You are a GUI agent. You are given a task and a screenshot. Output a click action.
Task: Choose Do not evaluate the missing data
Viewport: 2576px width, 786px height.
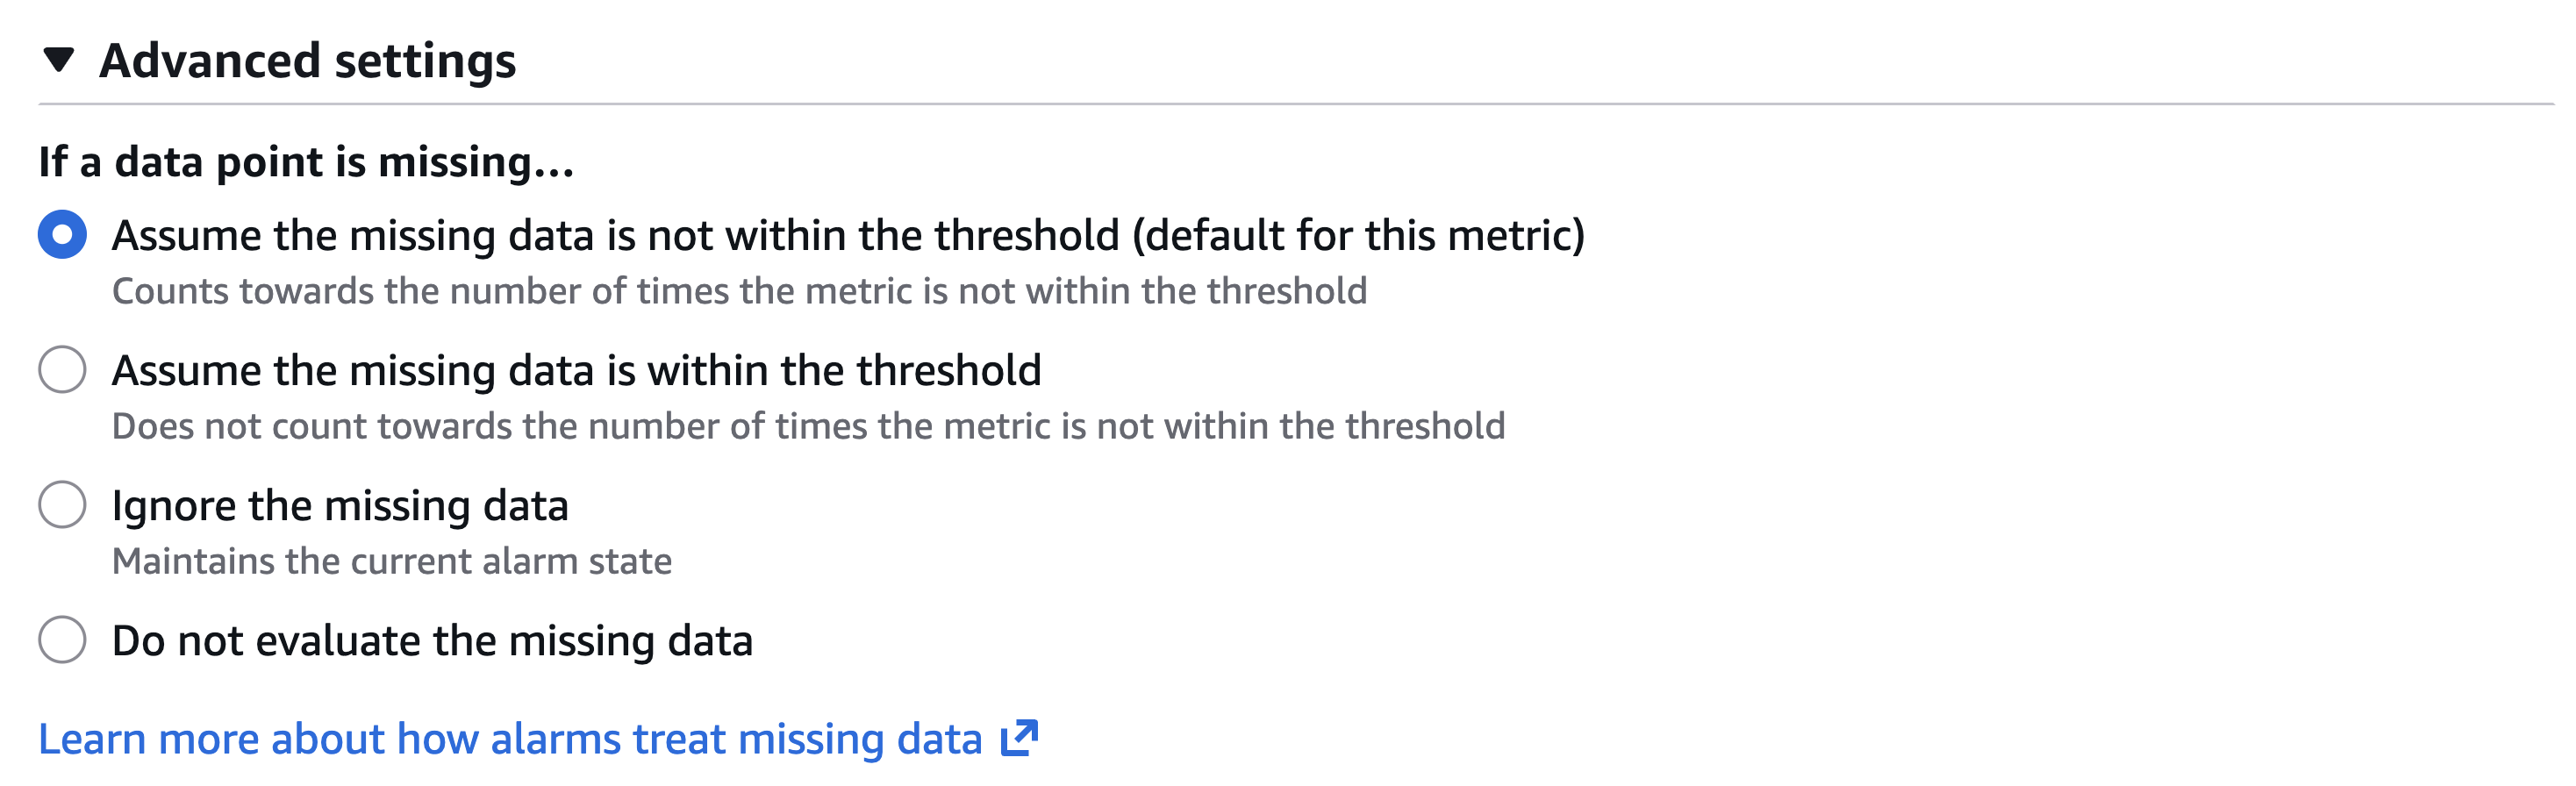(435, 640)
